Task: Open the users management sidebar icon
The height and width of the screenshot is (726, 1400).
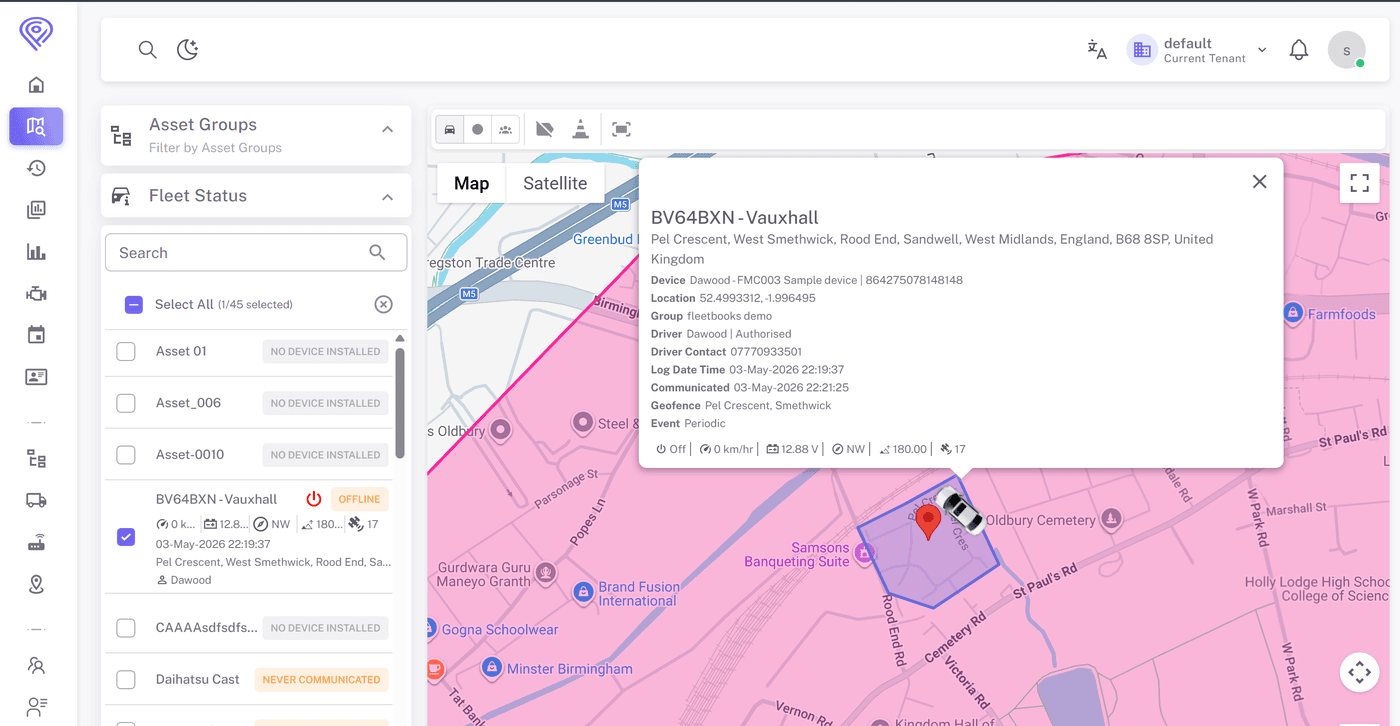Action: (37, 665)
